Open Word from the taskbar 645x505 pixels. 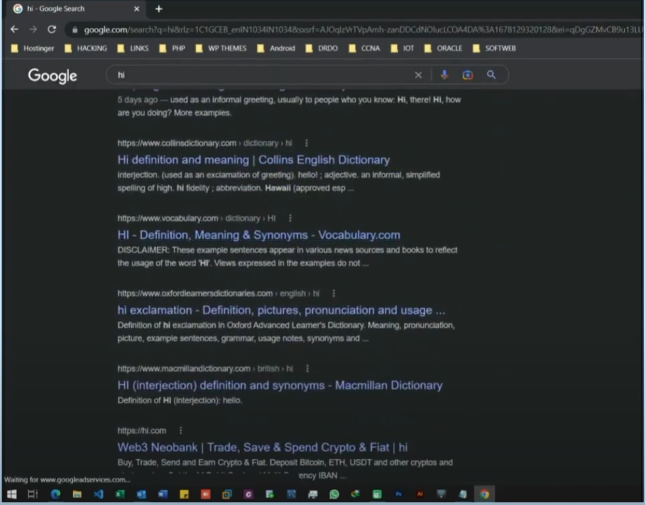coord(163,494)
